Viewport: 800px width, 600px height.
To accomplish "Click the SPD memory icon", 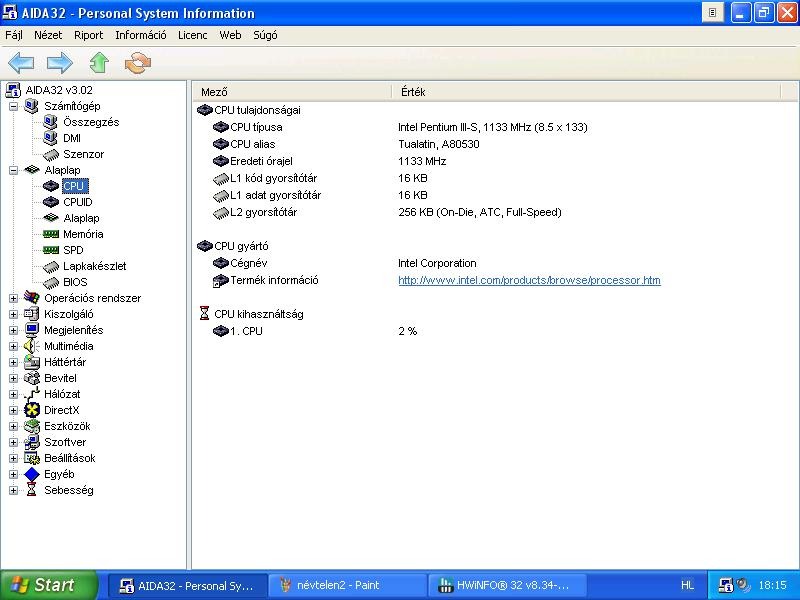I will (x=51, y=250).
